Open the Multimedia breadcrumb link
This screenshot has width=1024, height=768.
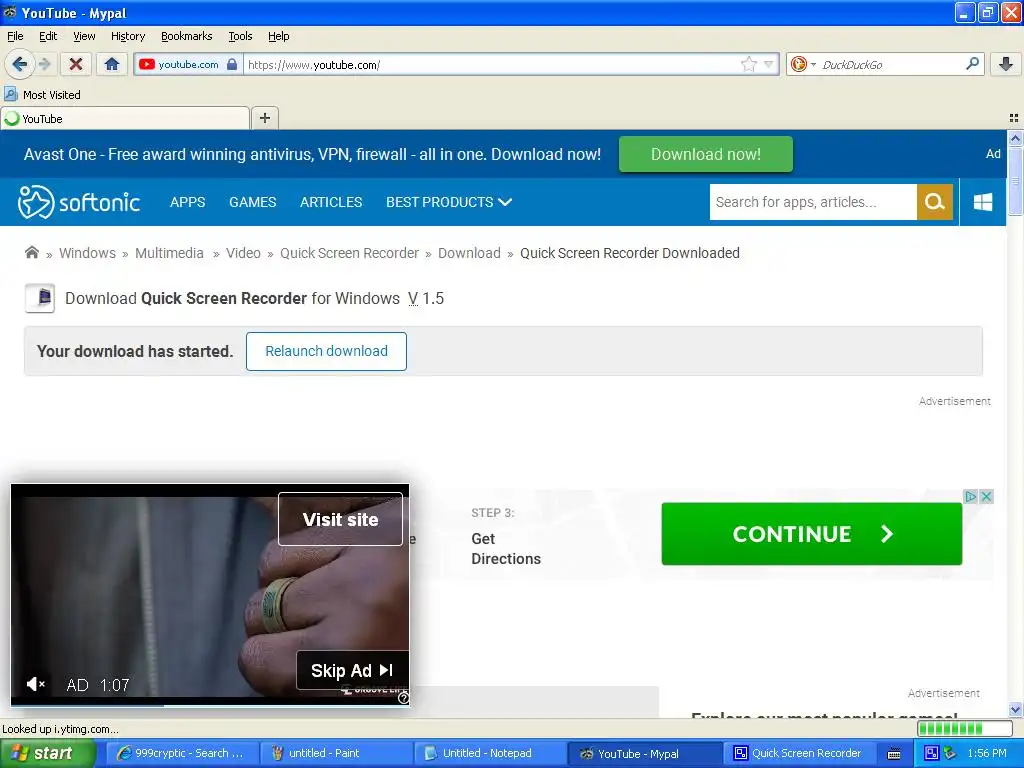169,253
